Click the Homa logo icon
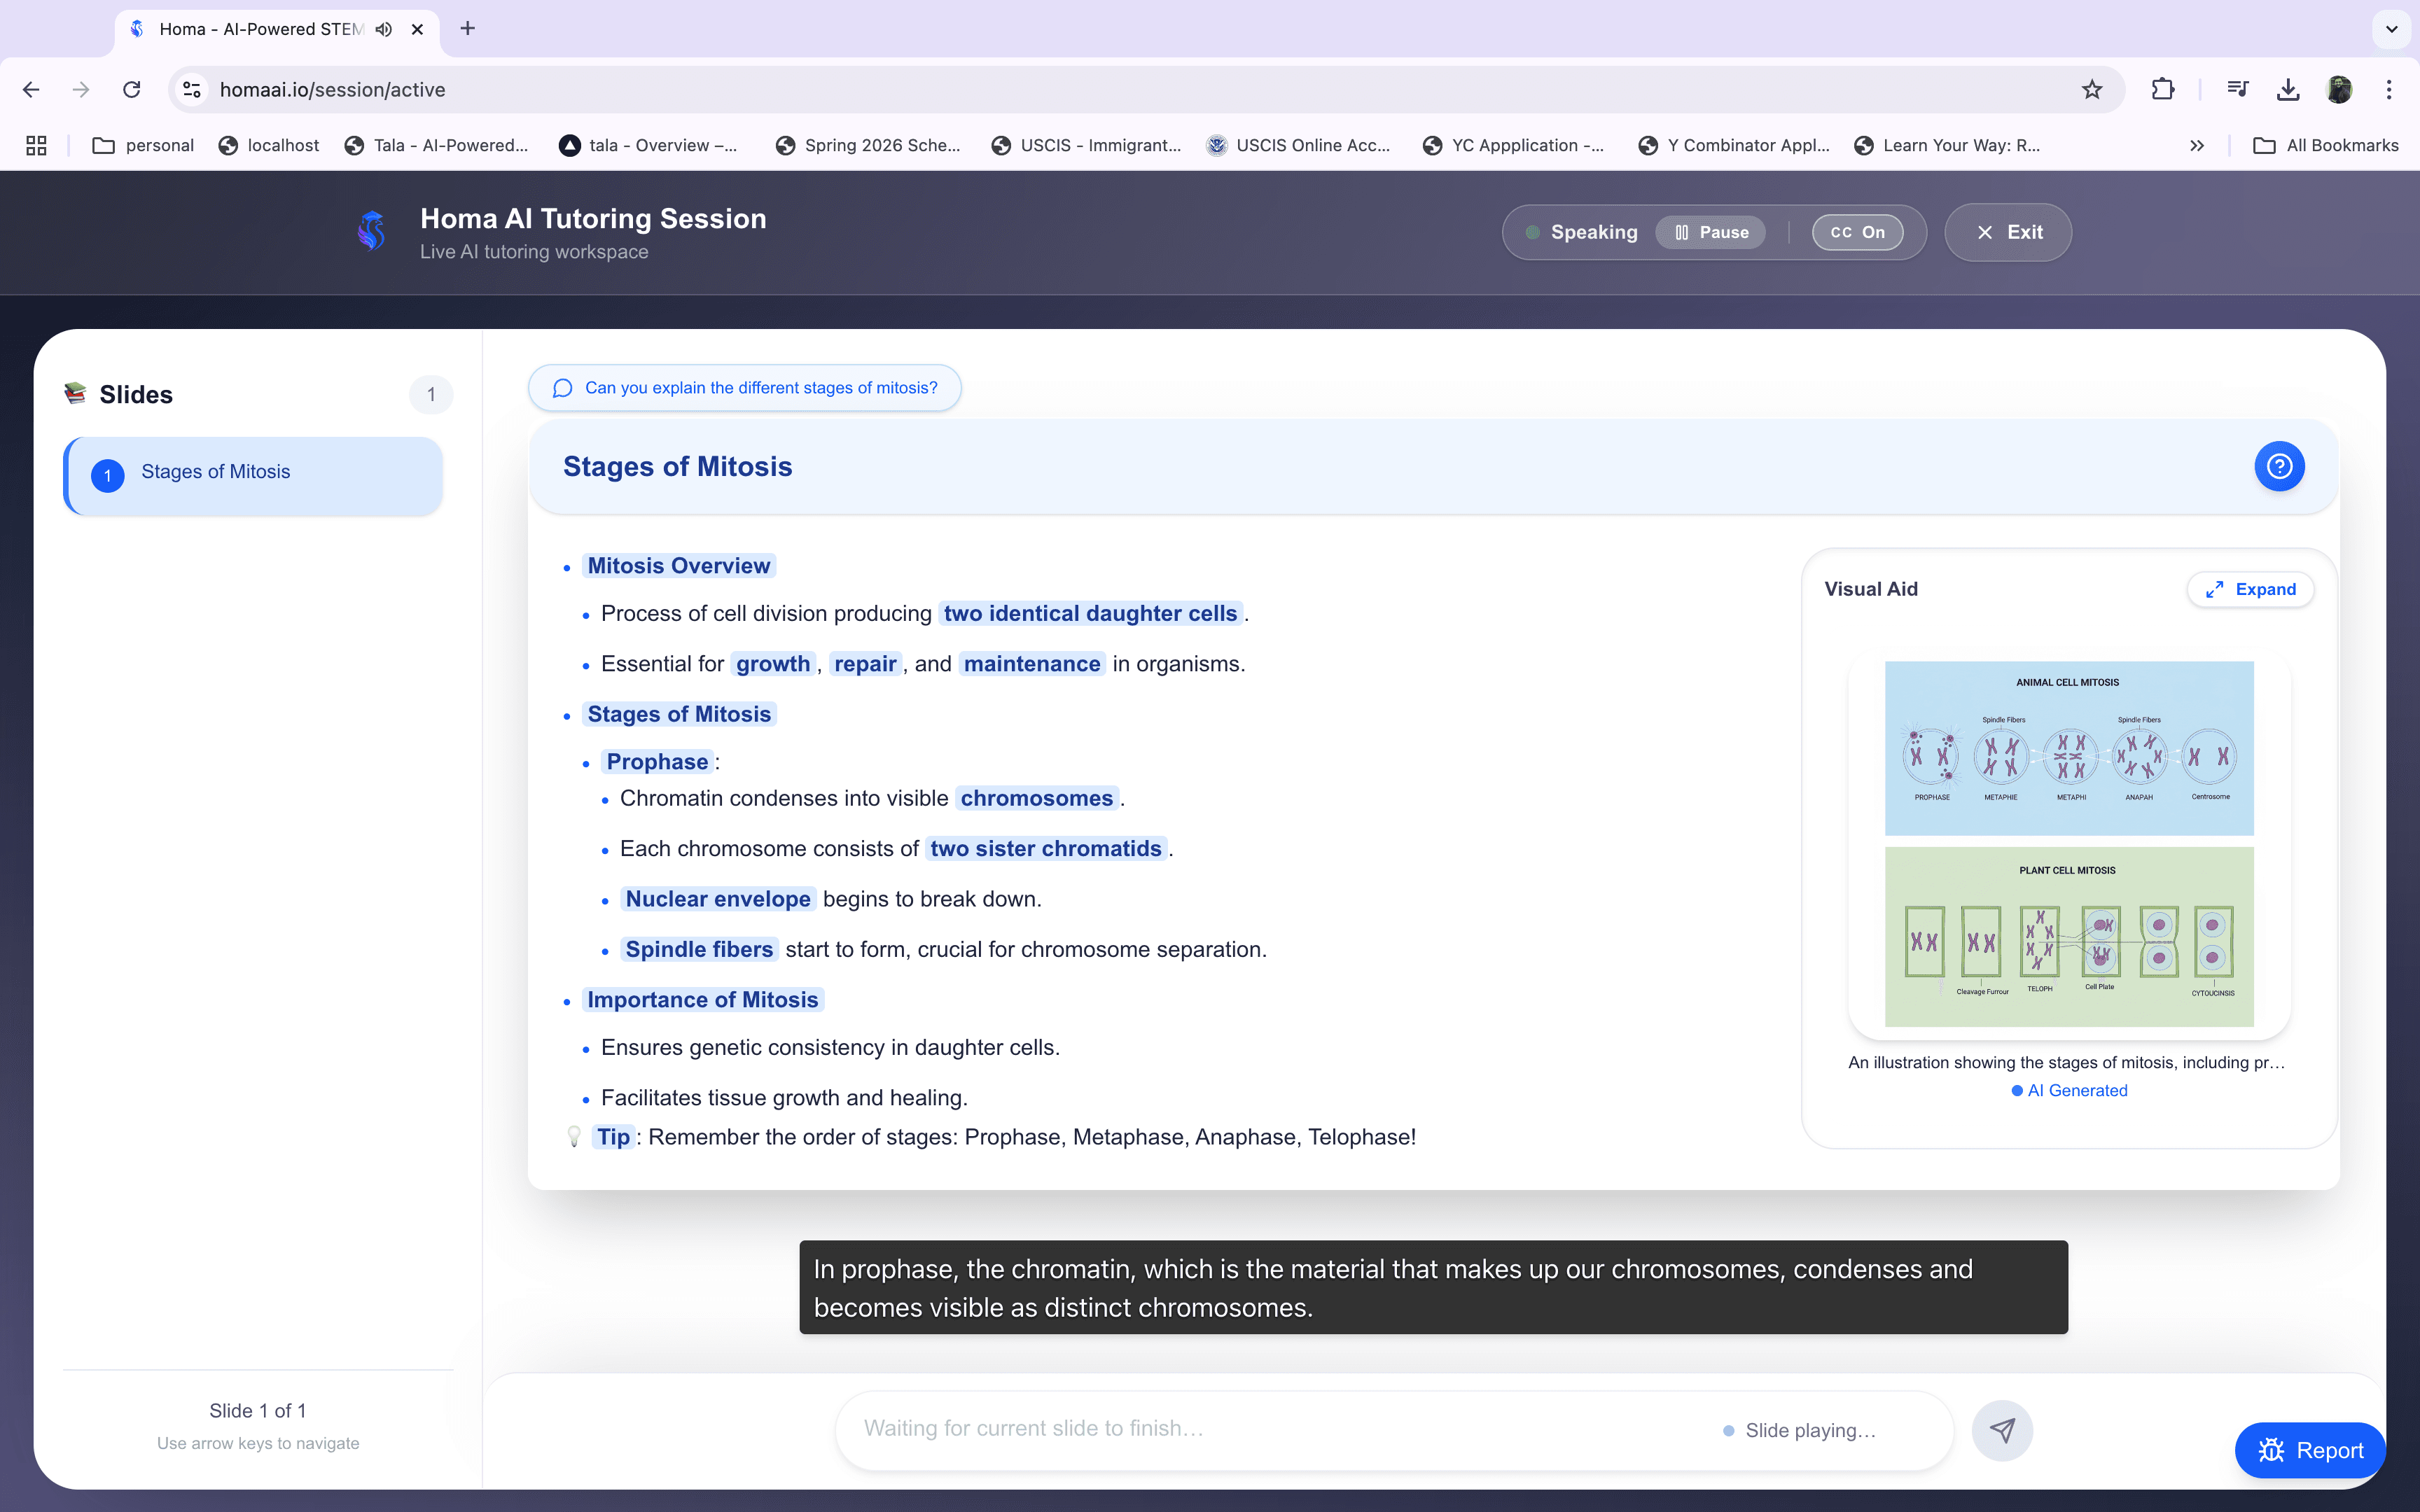The height and width of the screenshot is (1512, 2420). pyautogui.click(x=372, y=232)
